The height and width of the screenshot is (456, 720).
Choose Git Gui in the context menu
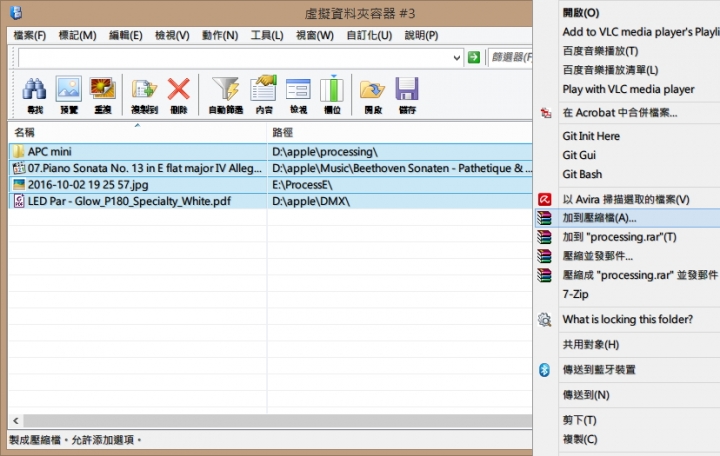click(x=579, y=155)
